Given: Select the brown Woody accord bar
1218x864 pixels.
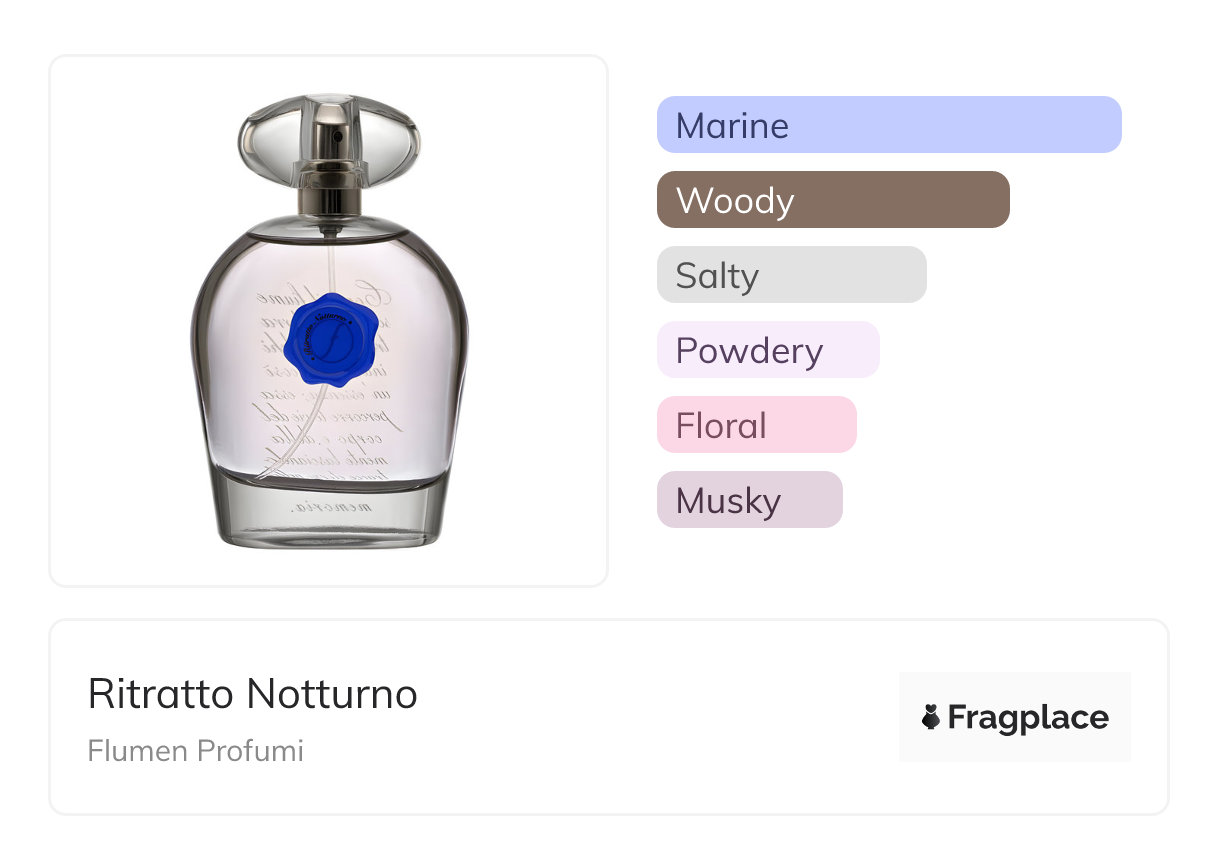Looking at the screenshot, I should [832, 200].
